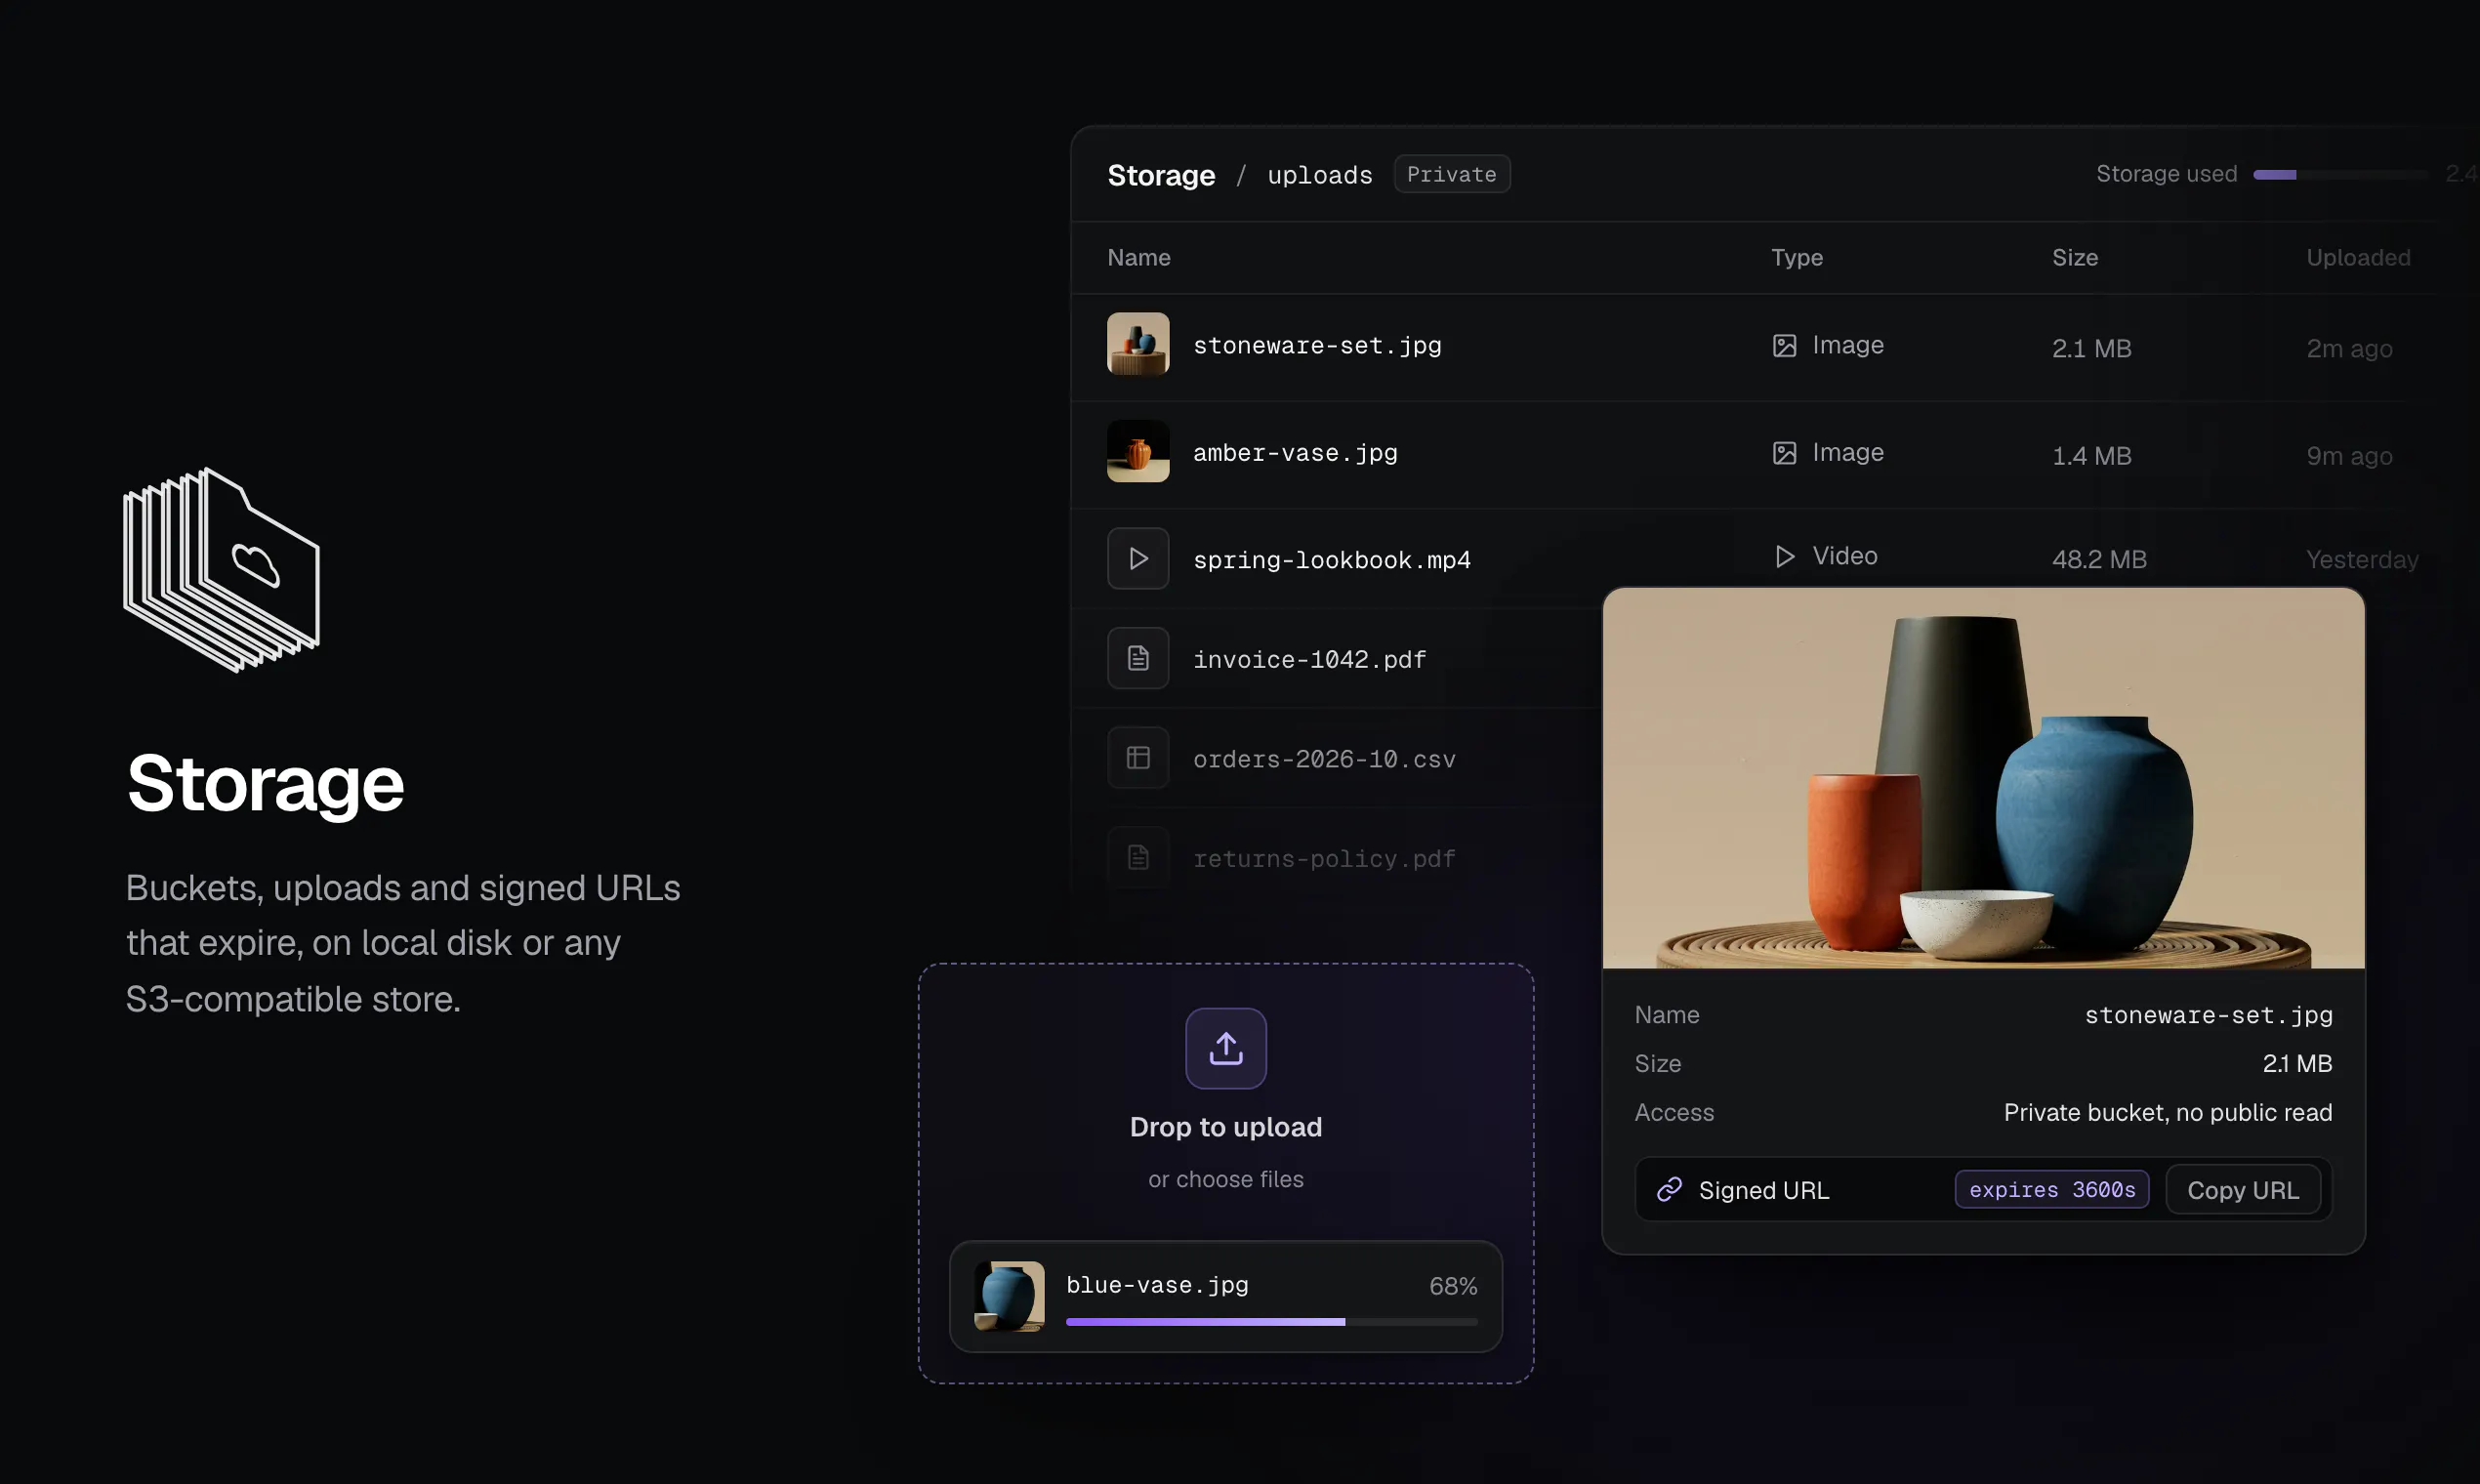Screen dimensions: 2480x1484
Task: Select the orders-2026-10.csv file name
Action: coord(1324,759)
